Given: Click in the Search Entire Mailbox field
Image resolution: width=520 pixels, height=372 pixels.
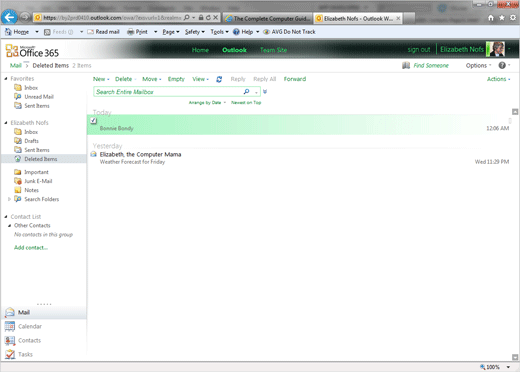Looking at the screenshot, I should 168,92.
